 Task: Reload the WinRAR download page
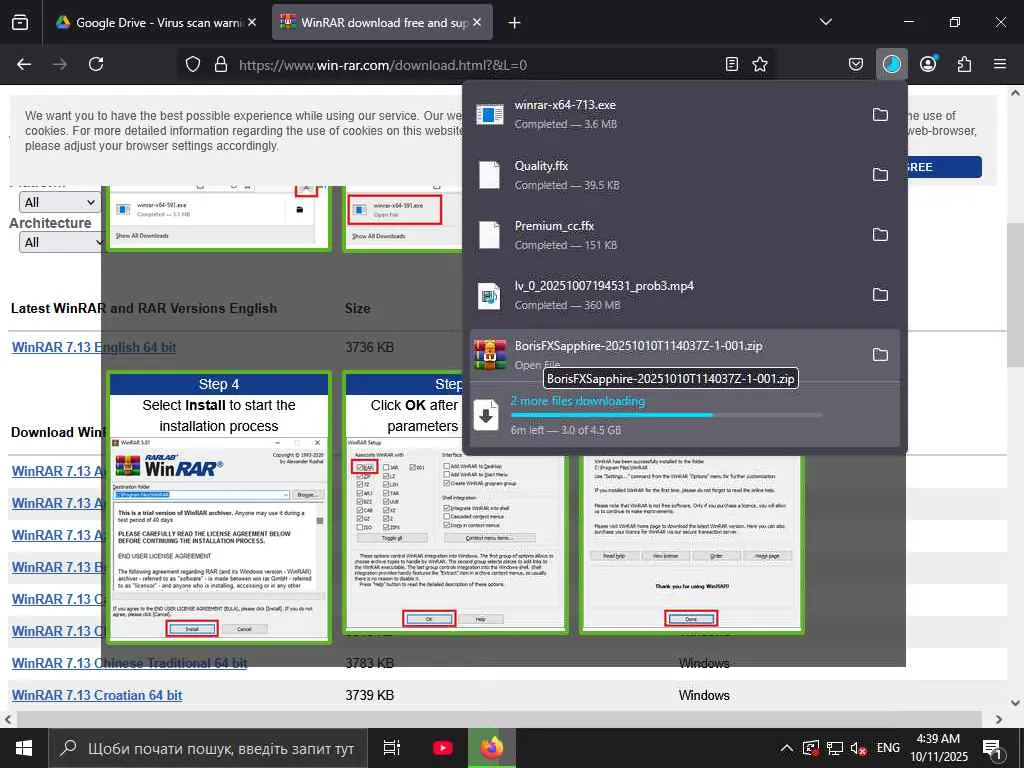tap(96, 64)
